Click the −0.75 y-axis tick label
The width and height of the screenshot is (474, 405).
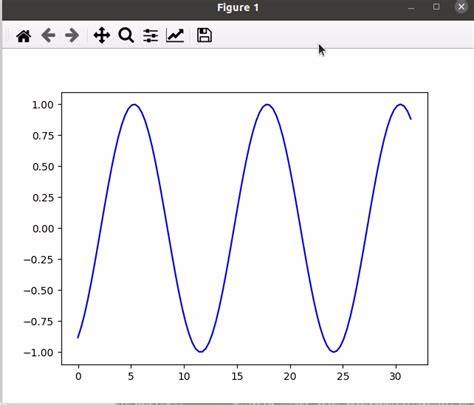[39, 322]
